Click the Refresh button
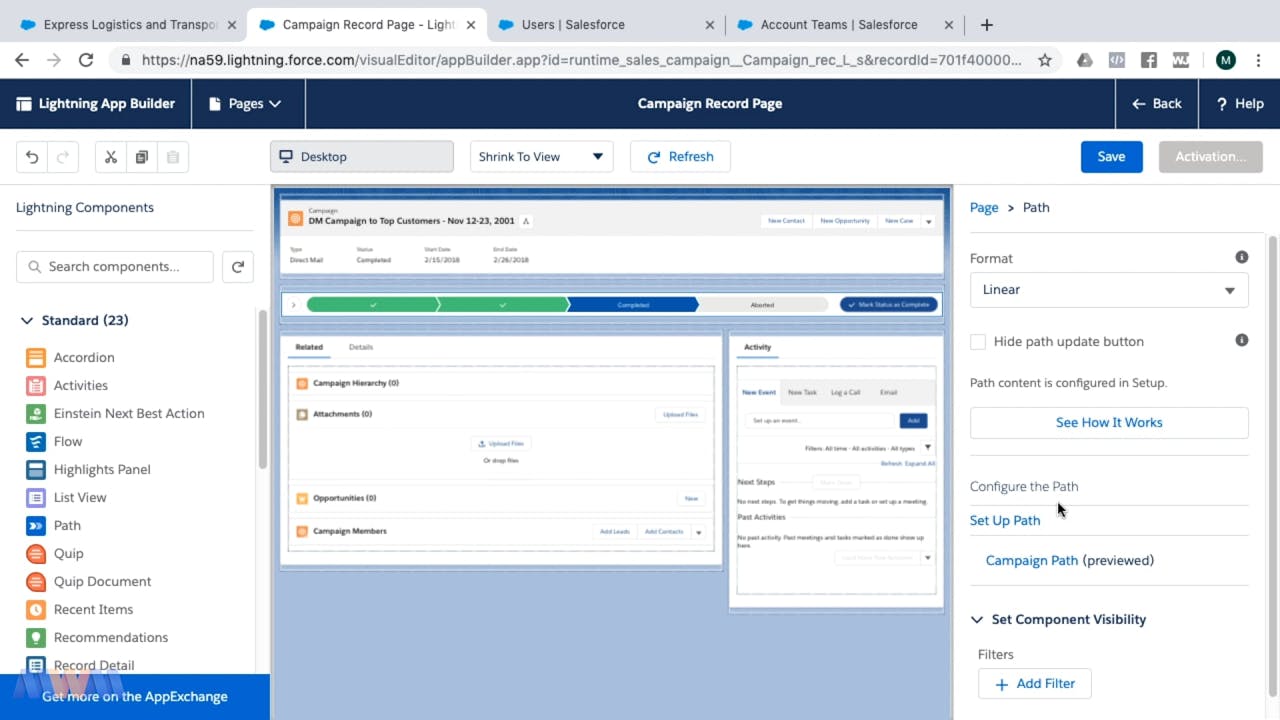The height and width of the screenshot is (720, 1280). click(x=680, y=157)
